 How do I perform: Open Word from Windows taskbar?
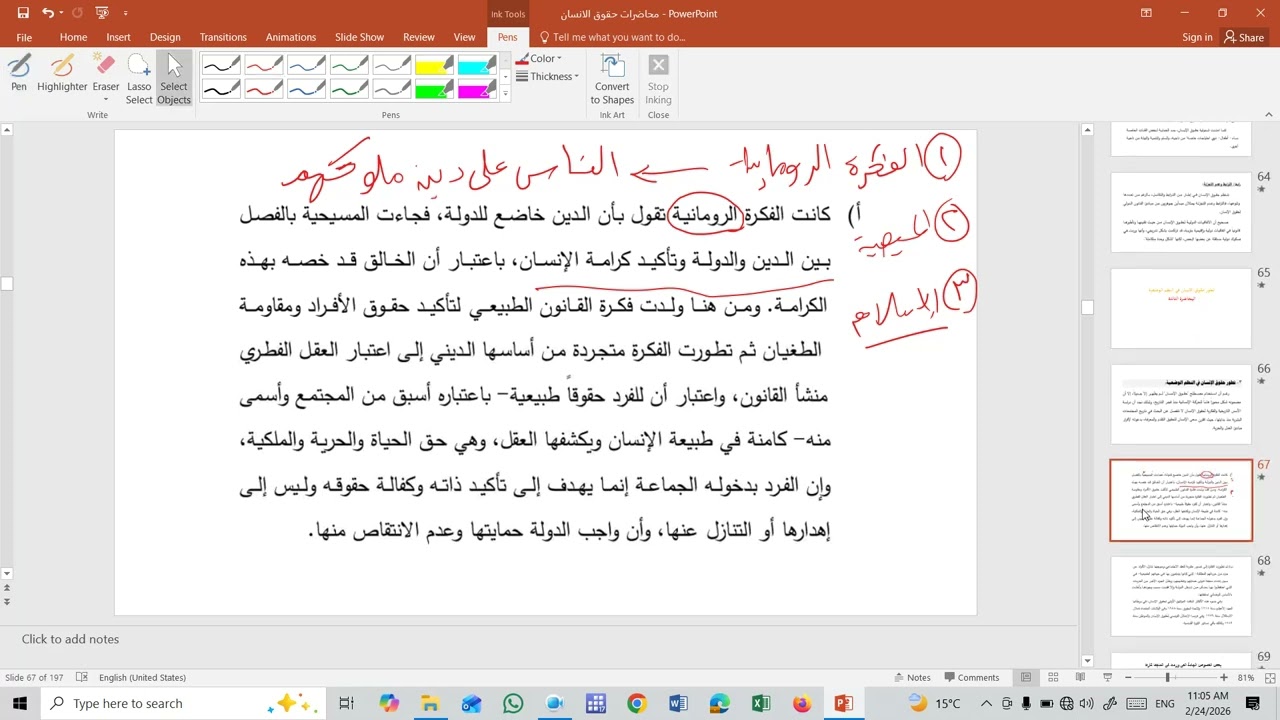coord(678,703)
